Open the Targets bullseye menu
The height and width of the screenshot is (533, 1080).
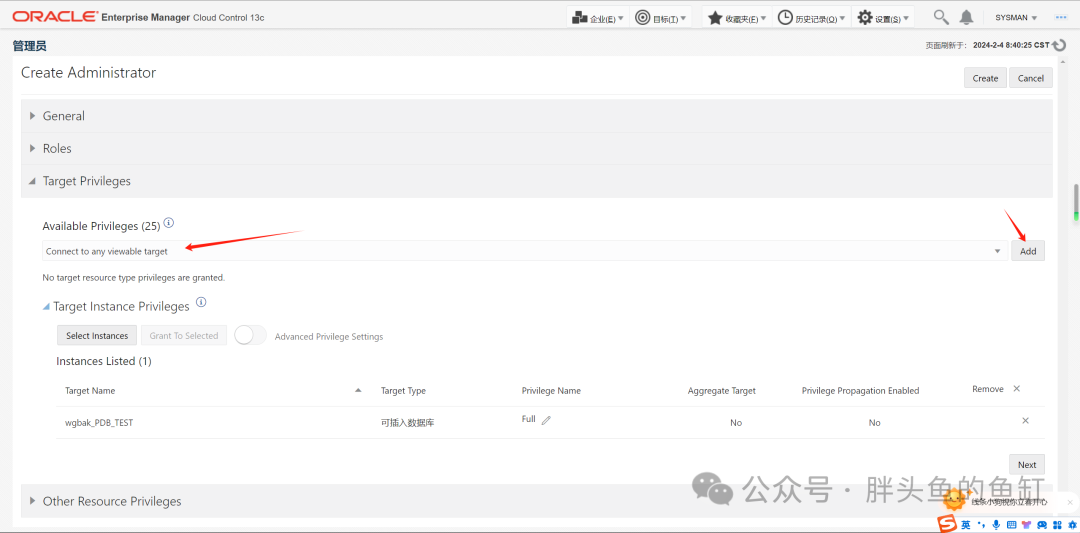pos(643,17)
